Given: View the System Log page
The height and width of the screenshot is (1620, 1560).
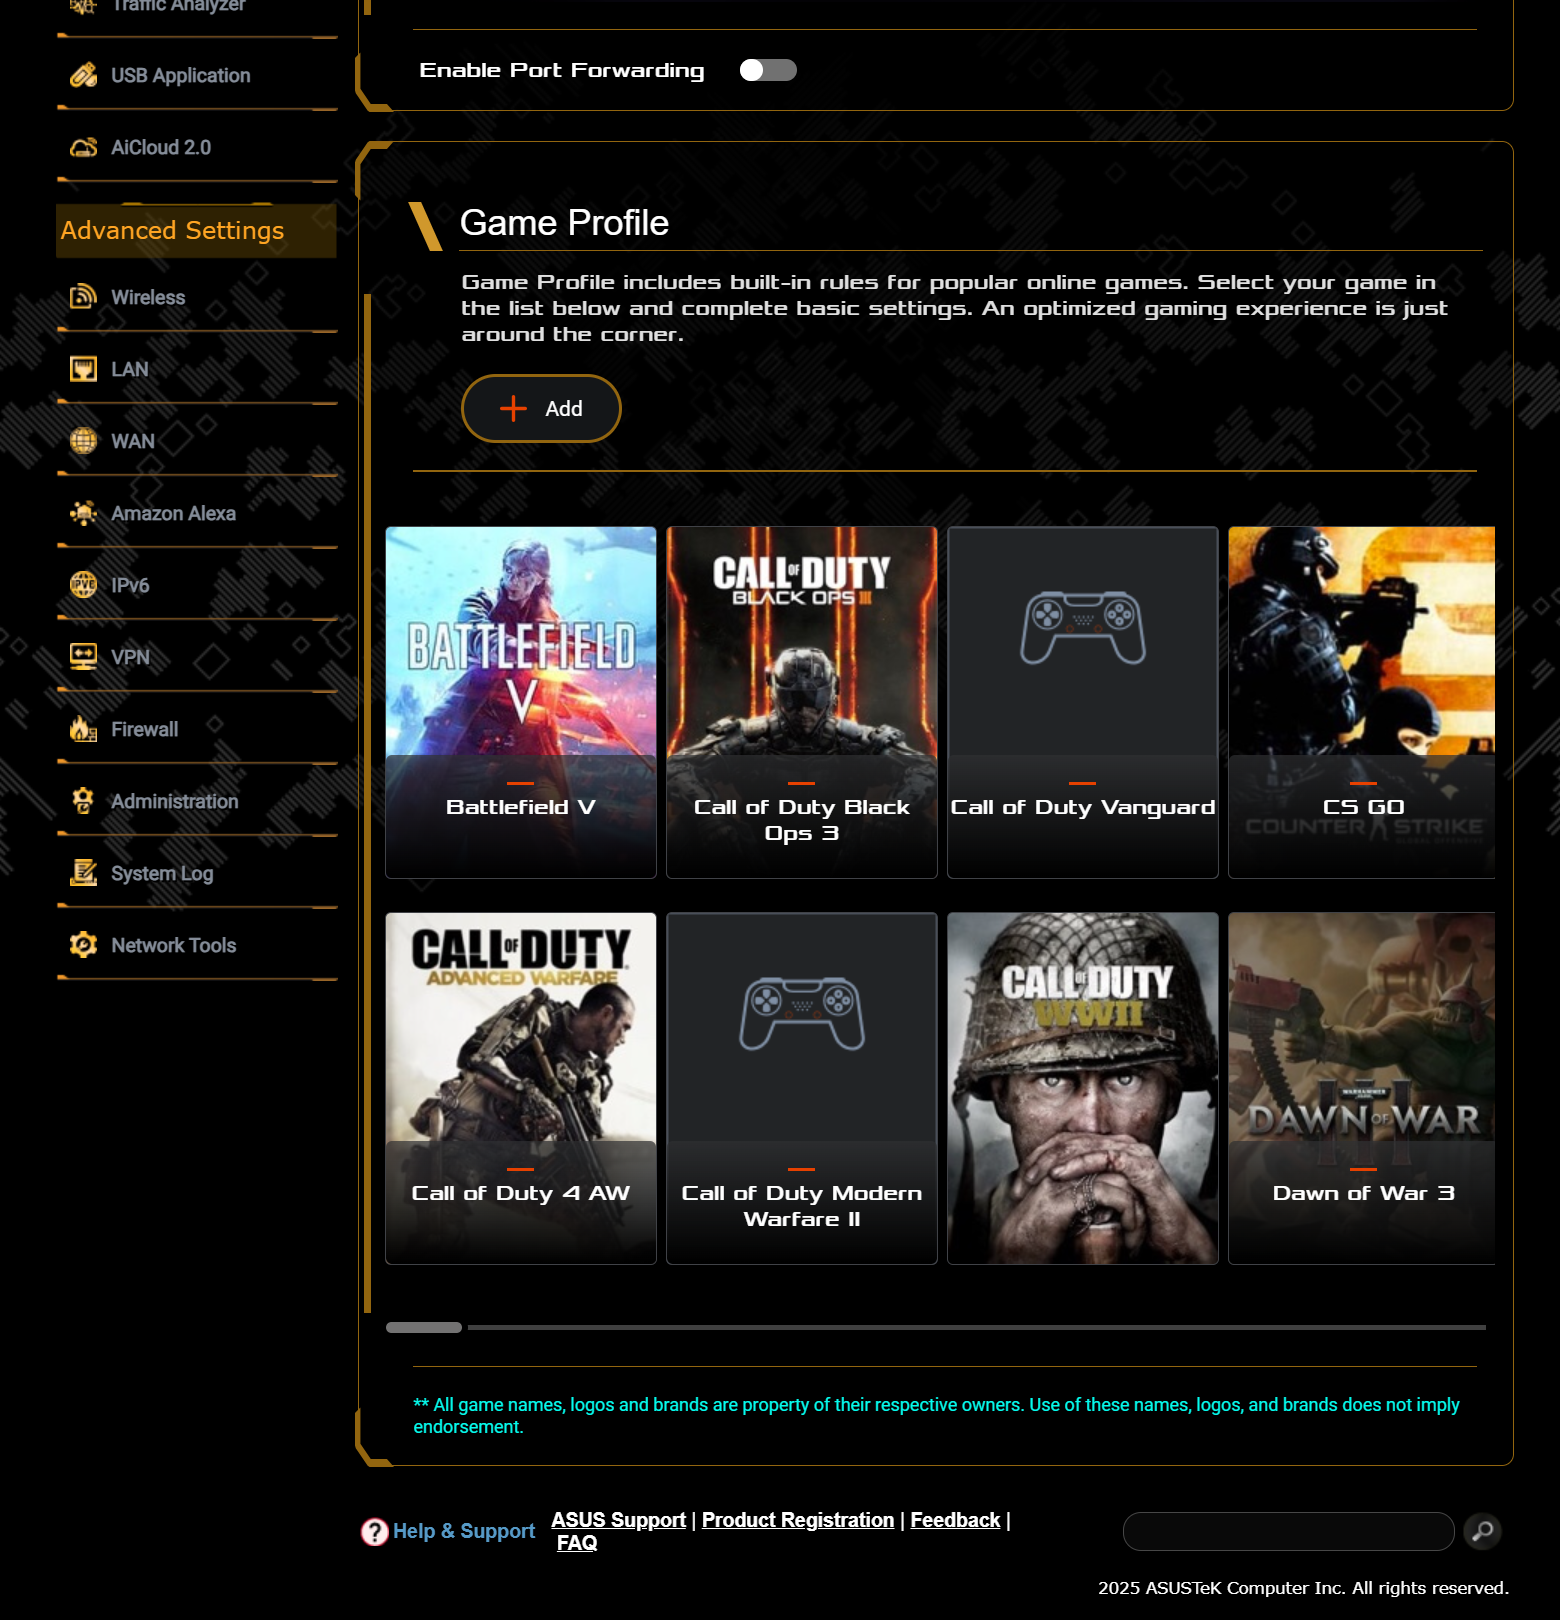Looking at the screenshot, I should point(197,873).
